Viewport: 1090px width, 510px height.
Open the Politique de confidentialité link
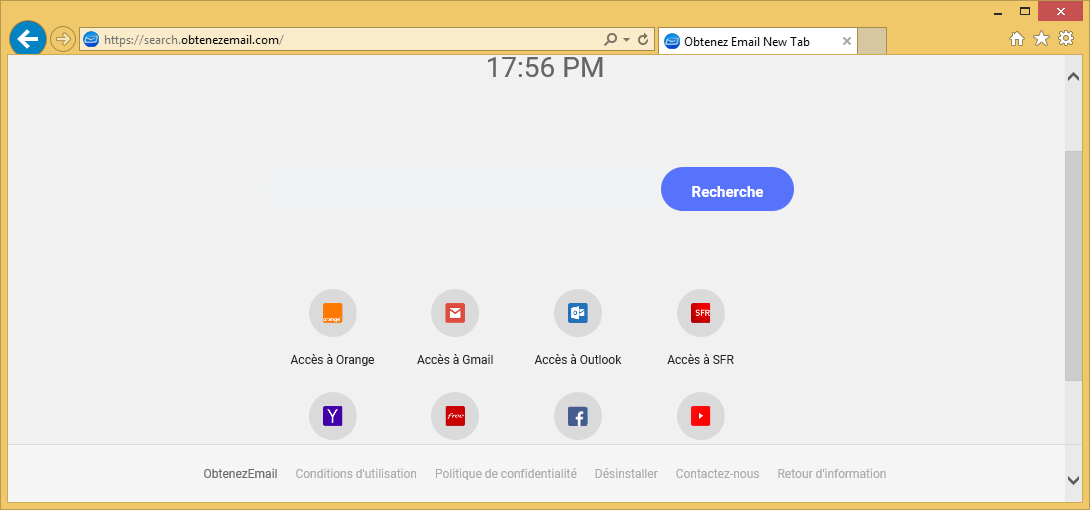point(505,474)
